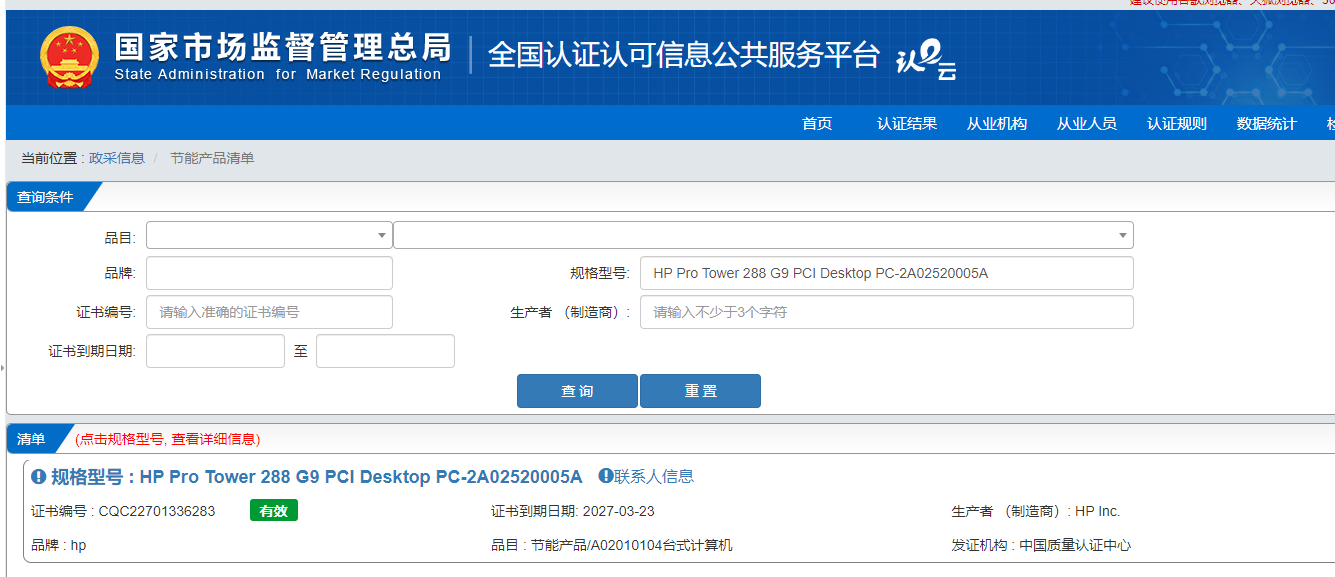Screen dimensions: 1335x577
Task: Click the expiry date 2027-03-23
Action: (618, 511)
